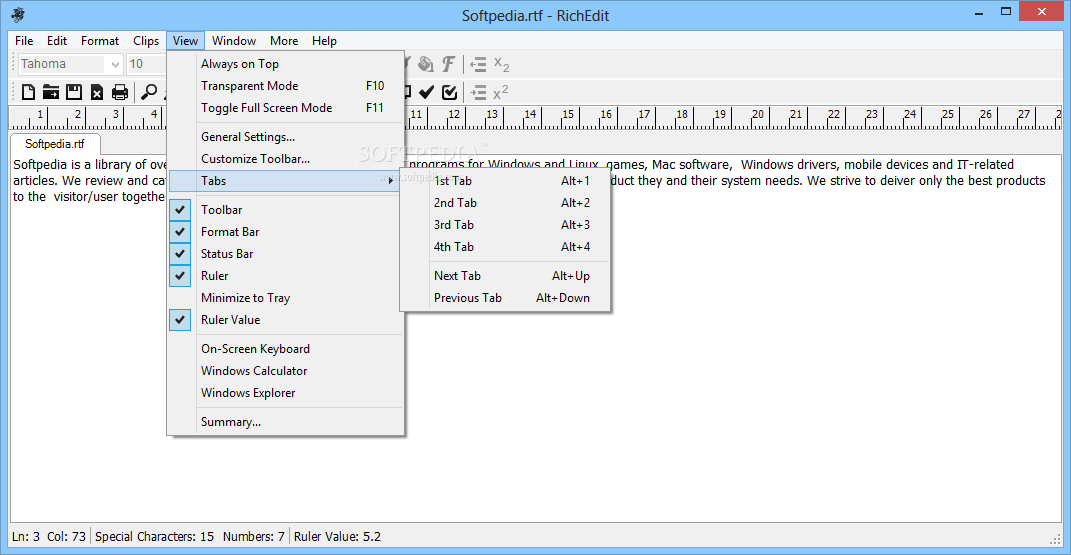
Task: Open the Help menu
Action: pos(324,41)
